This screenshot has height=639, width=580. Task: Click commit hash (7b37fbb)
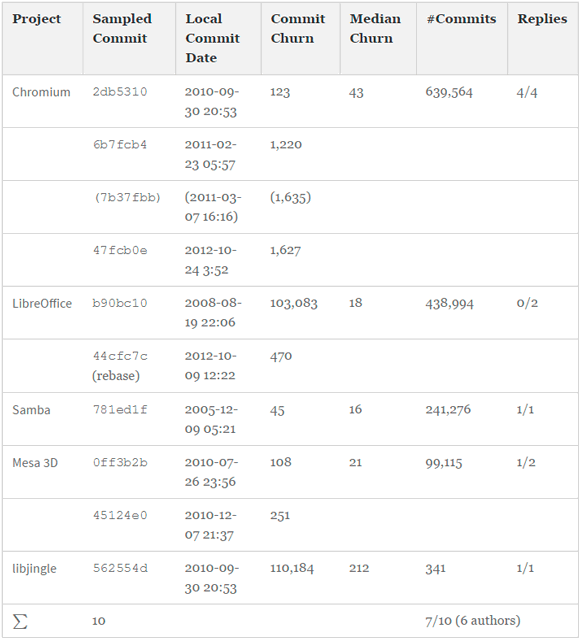(x=127, y=198)
